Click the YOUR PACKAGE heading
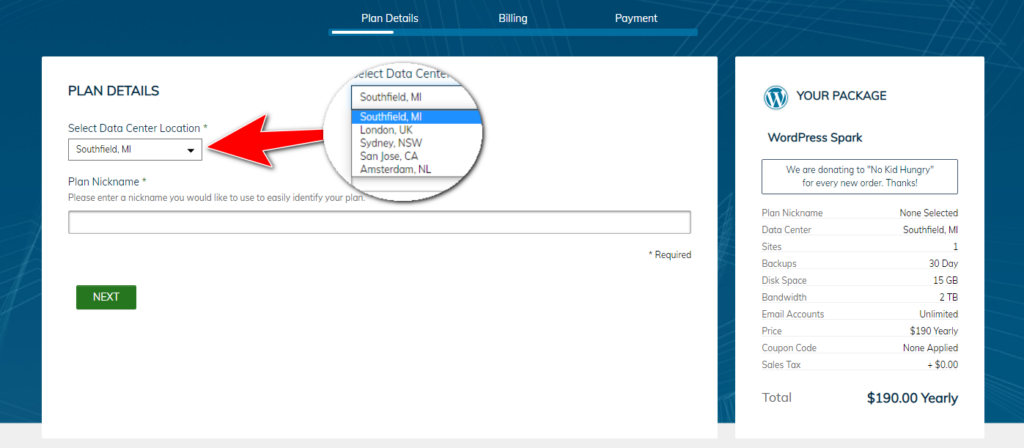1024x448 pixels. coord(841,96)
